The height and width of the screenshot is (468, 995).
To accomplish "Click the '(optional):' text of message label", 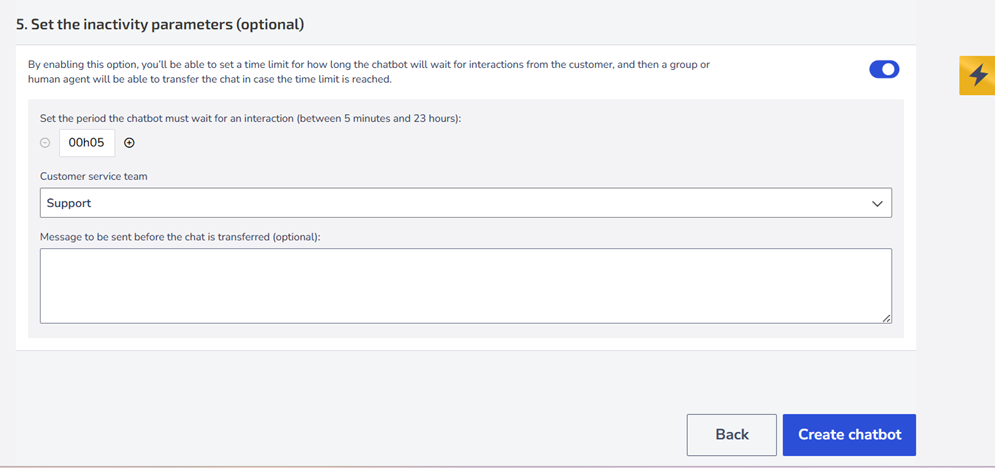I will (x=297, y=237).
